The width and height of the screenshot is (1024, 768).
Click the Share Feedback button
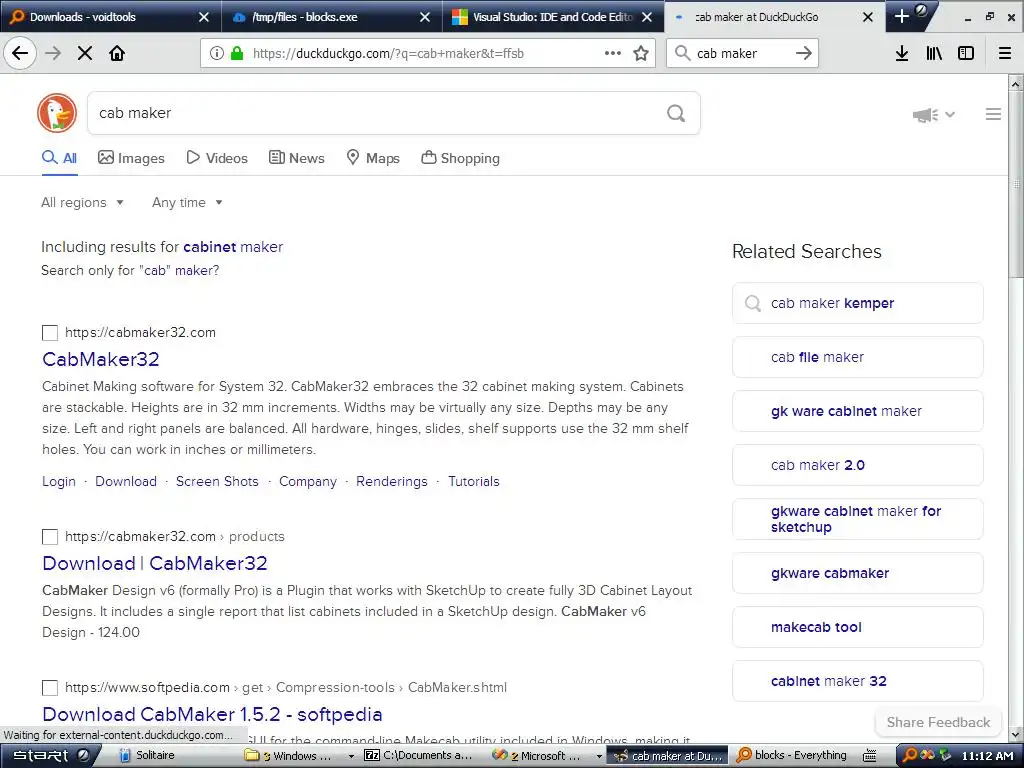[938, 722]
